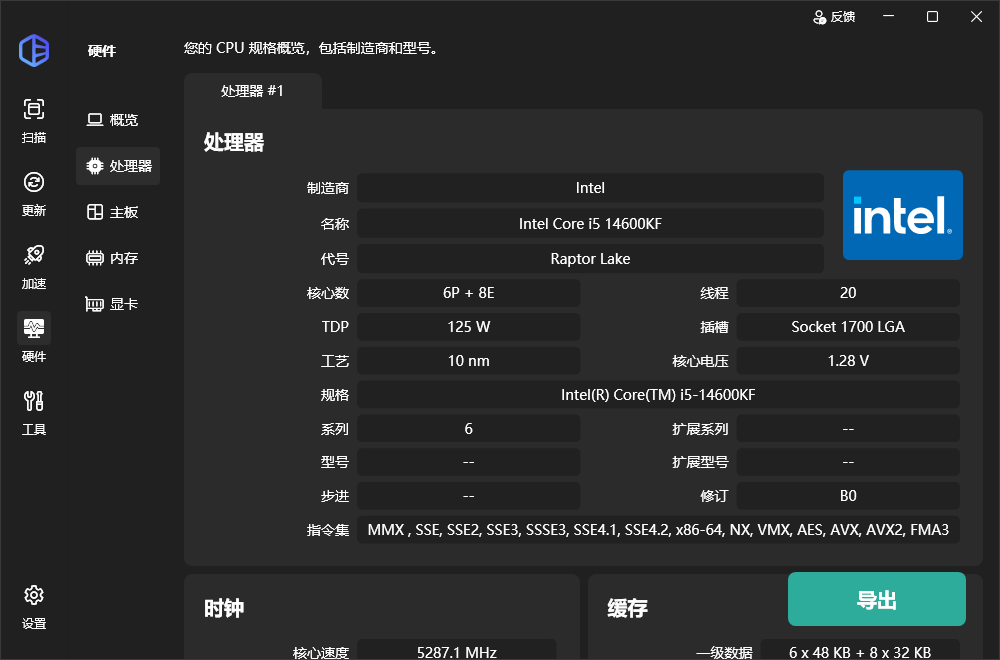Screen dimensions: 1000x660
Task: Click the 5287.1 MHz core speed value
Action: 457,651
